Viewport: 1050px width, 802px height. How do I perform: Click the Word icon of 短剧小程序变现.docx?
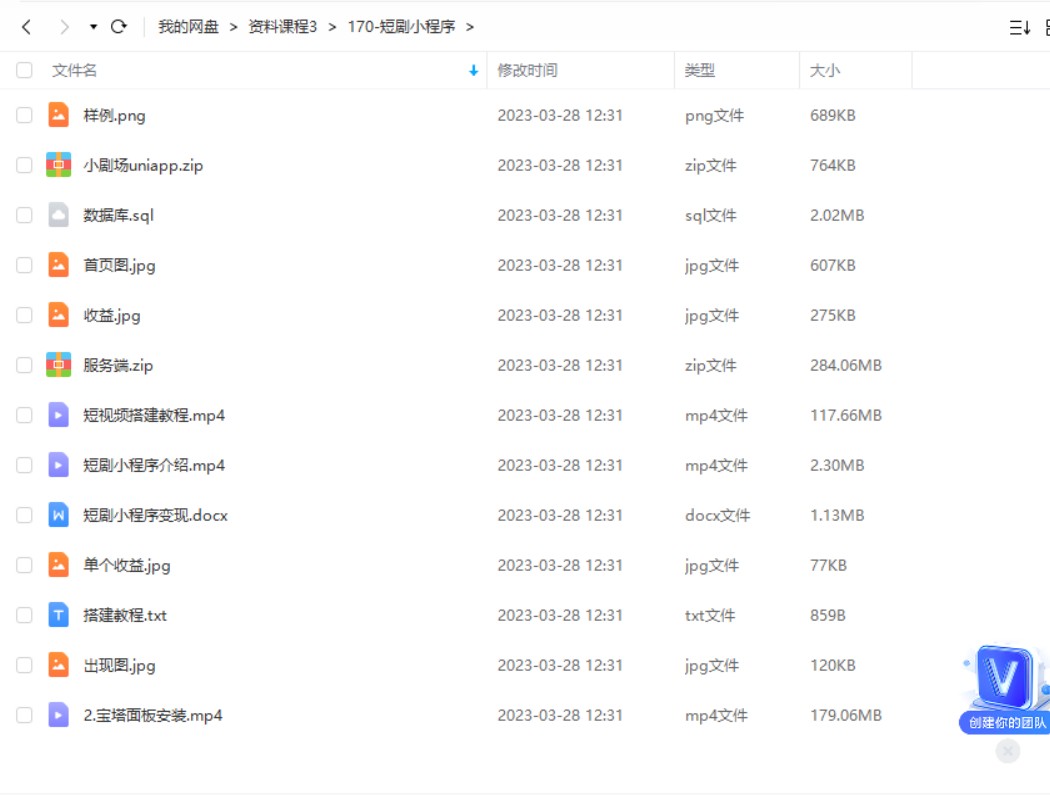point(59,515)
